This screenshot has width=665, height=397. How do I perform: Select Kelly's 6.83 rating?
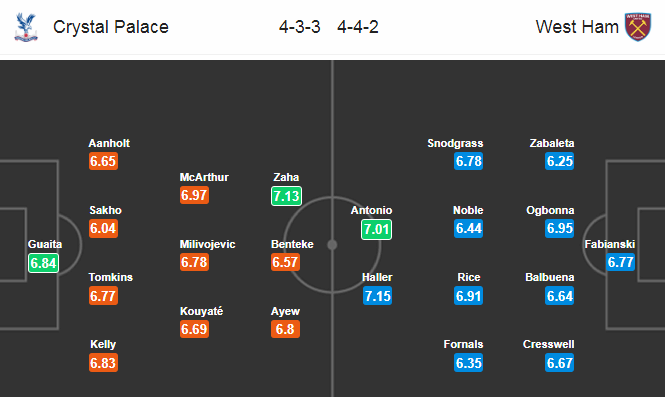(103, 363)
